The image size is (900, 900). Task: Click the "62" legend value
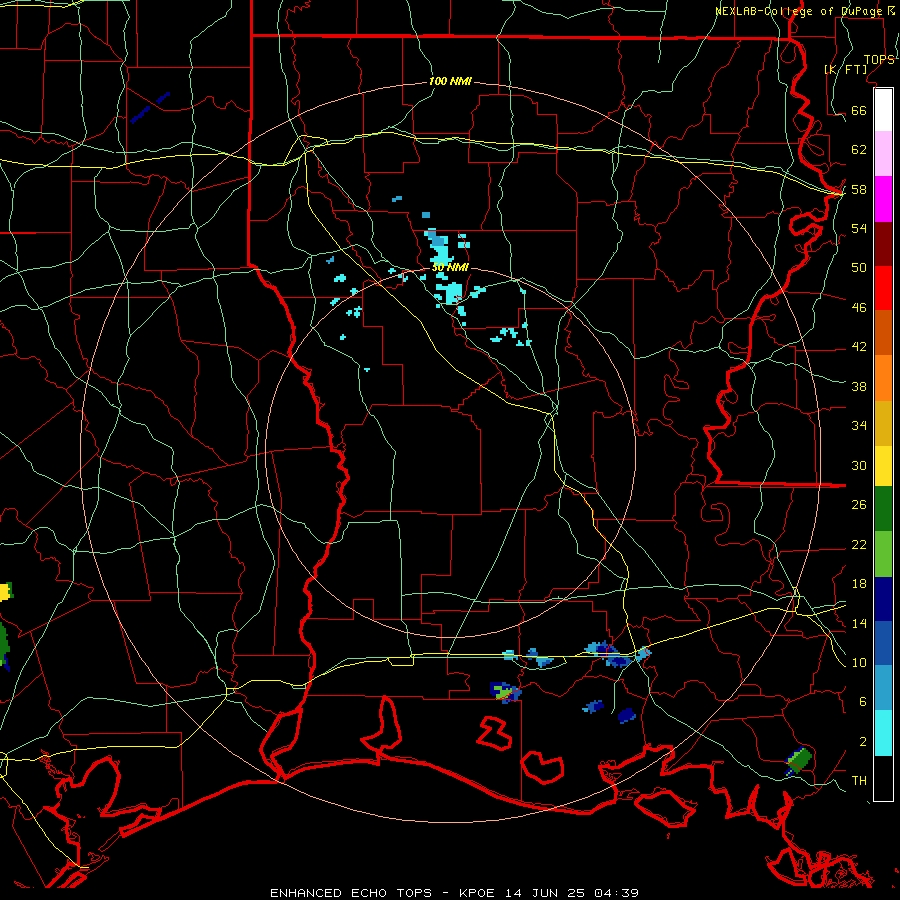click(x=859, y=150)
